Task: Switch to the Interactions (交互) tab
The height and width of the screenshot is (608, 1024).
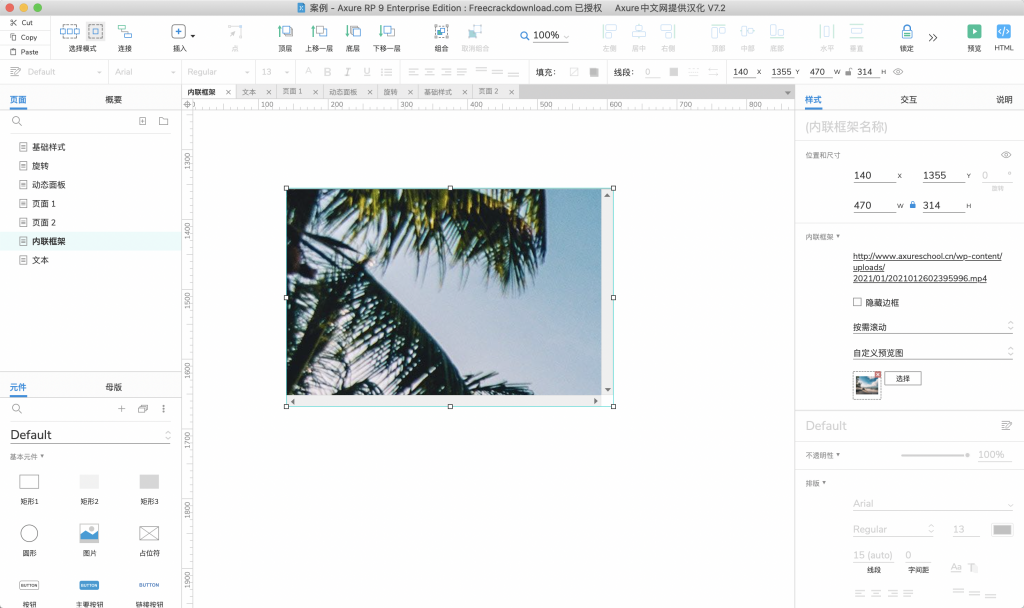Action: click(x=908, y=100)
